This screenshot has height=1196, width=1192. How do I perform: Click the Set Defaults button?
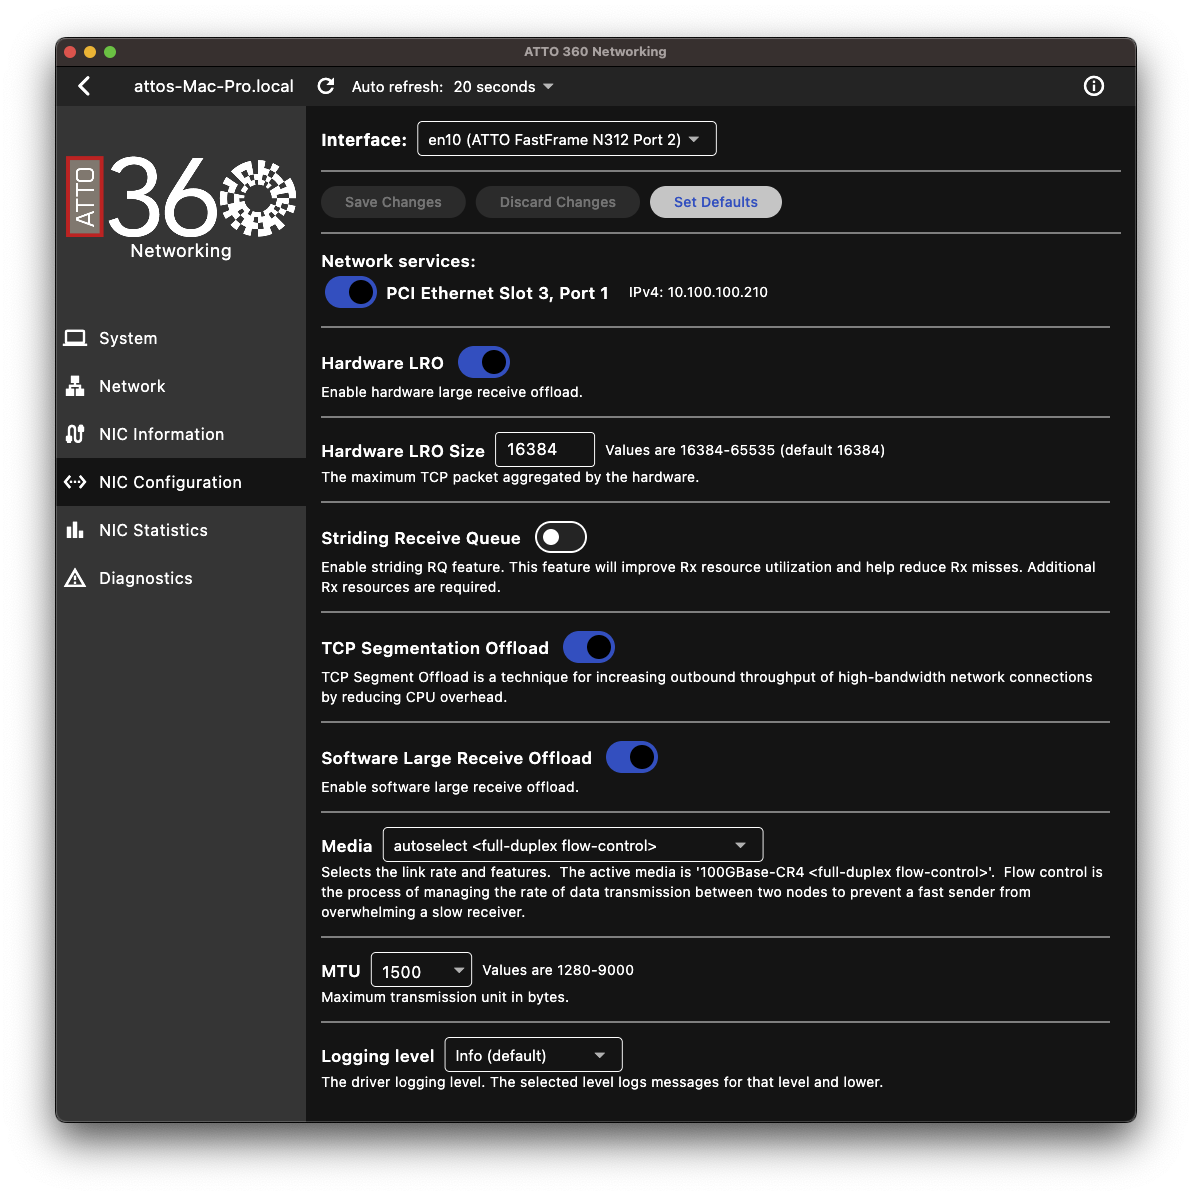coord(715,202)
